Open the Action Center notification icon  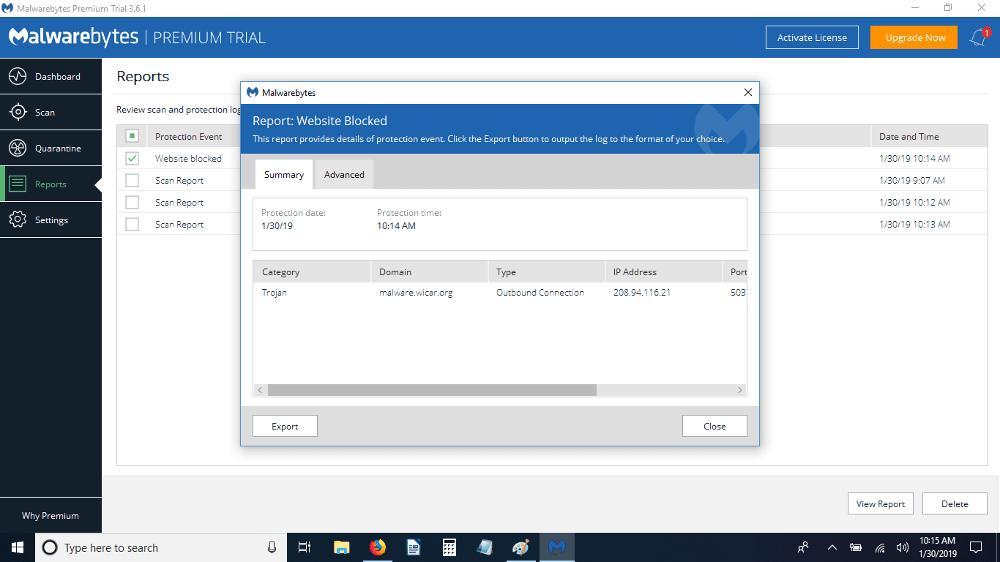[x=976, y=547]
